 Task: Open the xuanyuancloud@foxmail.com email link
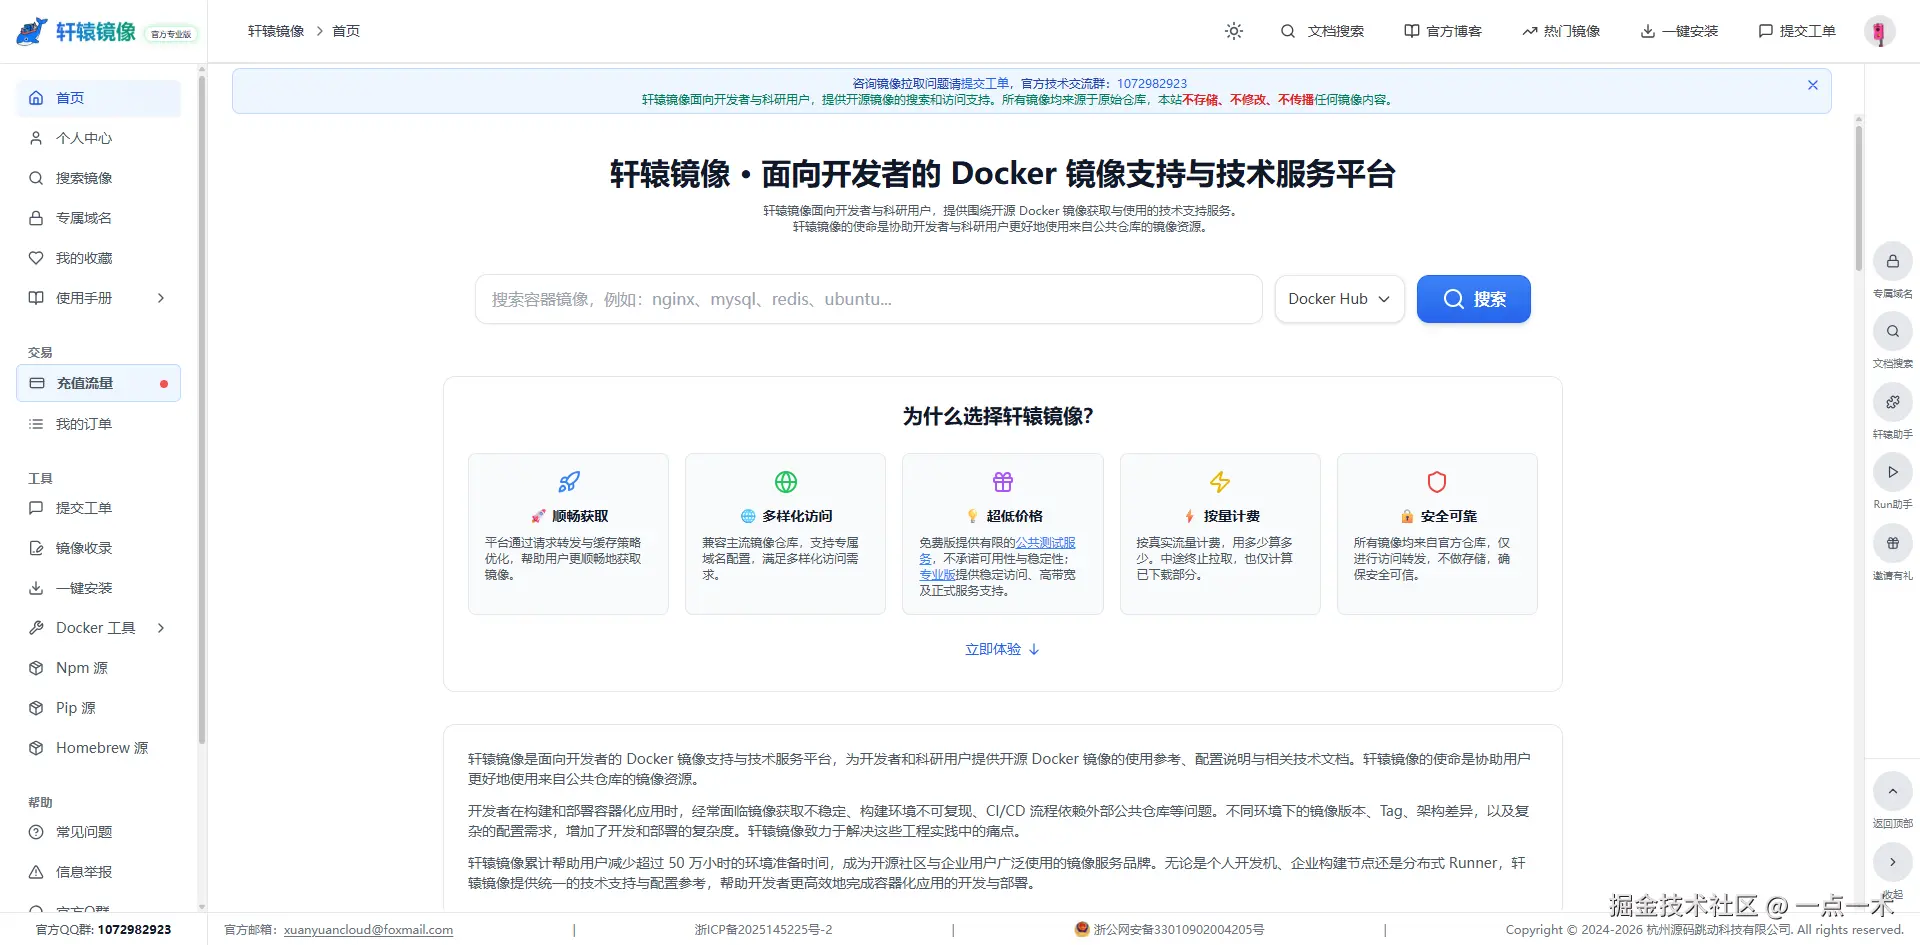coord(368,929)
